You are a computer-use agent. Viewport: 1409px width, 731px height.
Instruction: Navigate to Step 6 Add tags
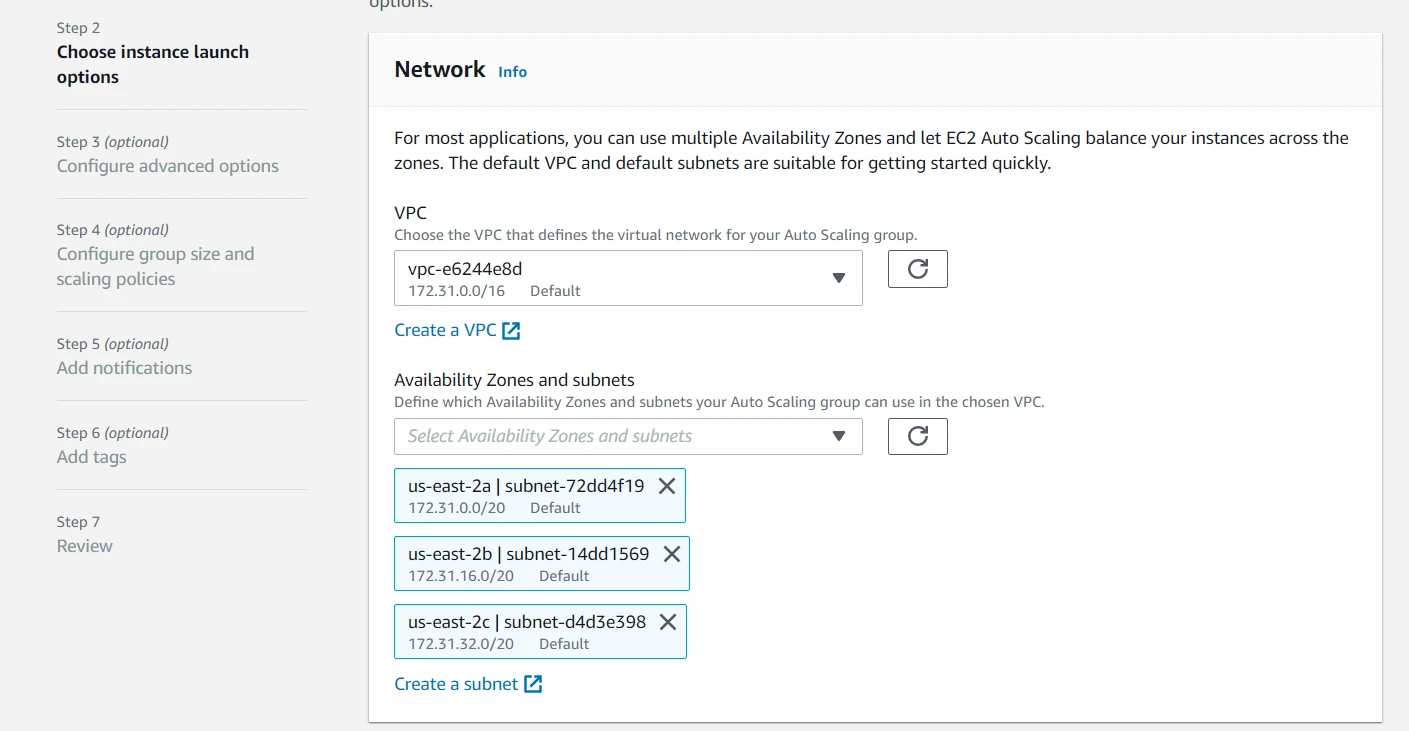90,456
